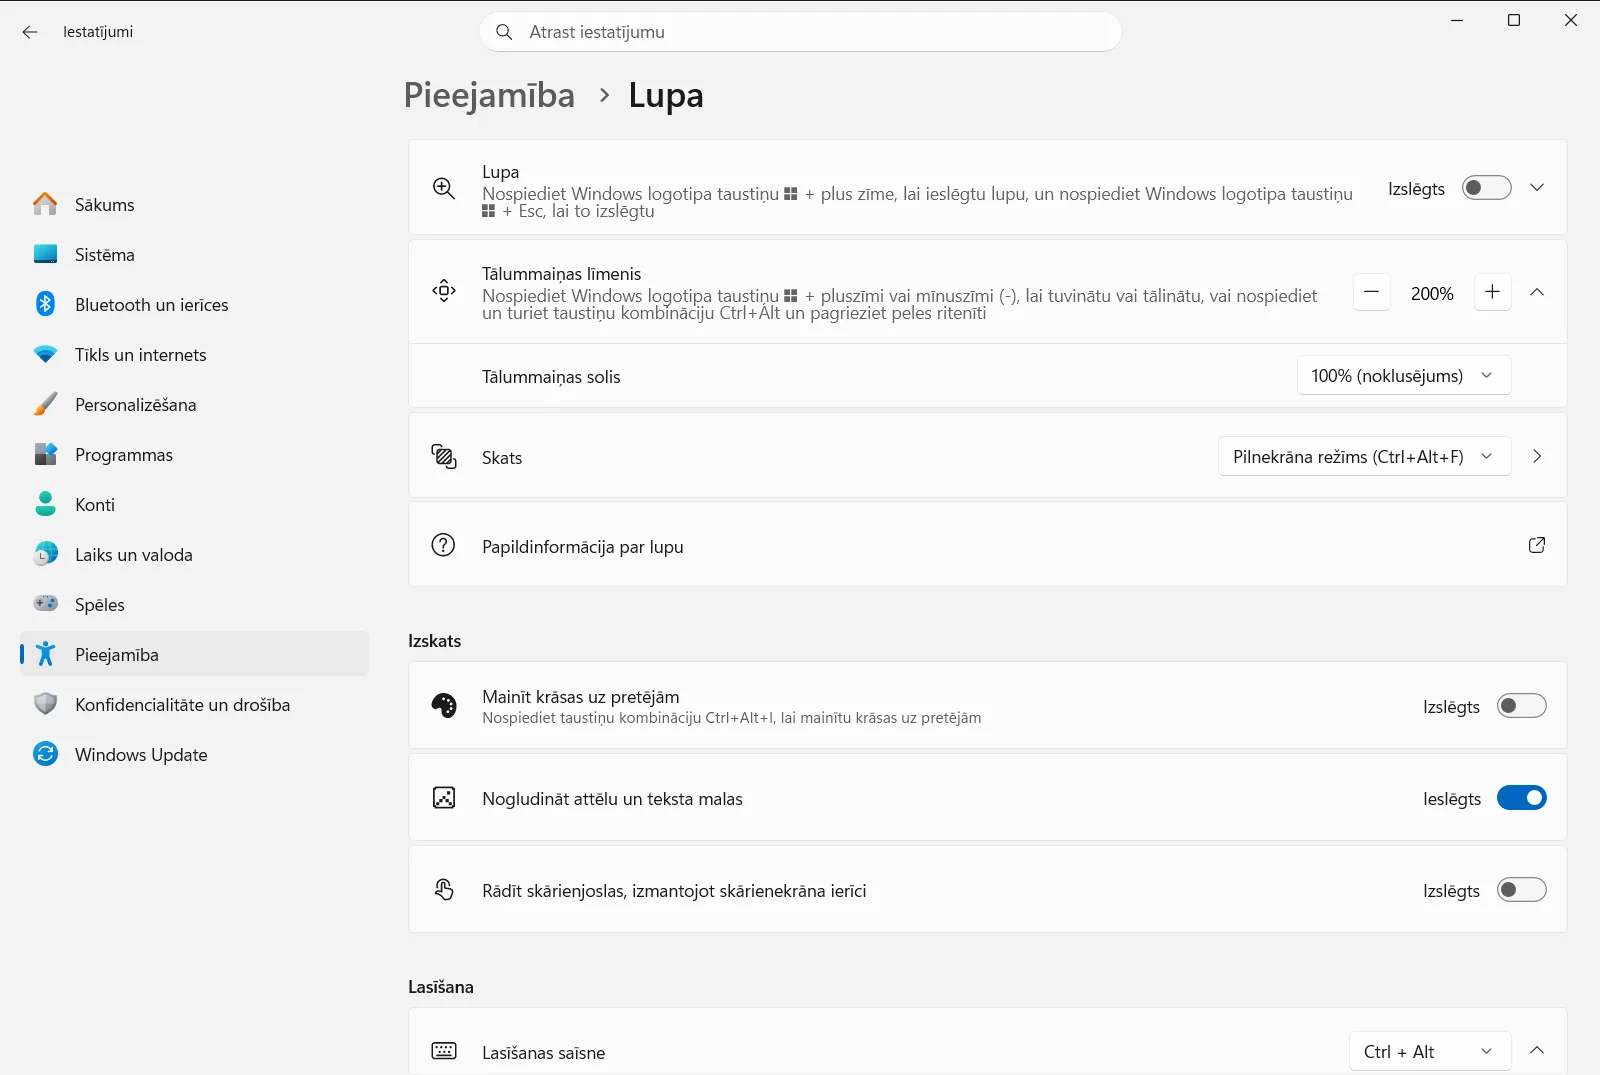Open the Spēles gamepad icon
This screenshot has width=1600, height=1075.
tap(45, 604)
